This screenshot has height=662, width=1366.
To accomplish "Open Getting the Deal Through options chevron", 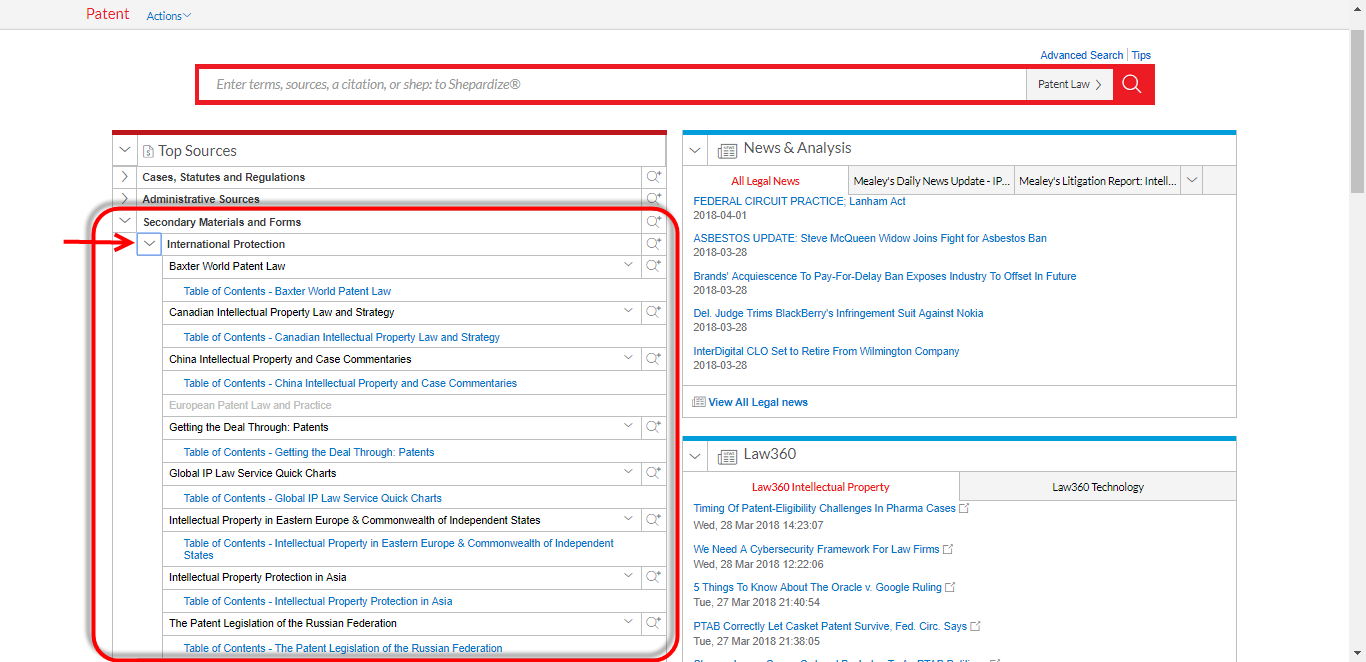I will coord(629,426).
